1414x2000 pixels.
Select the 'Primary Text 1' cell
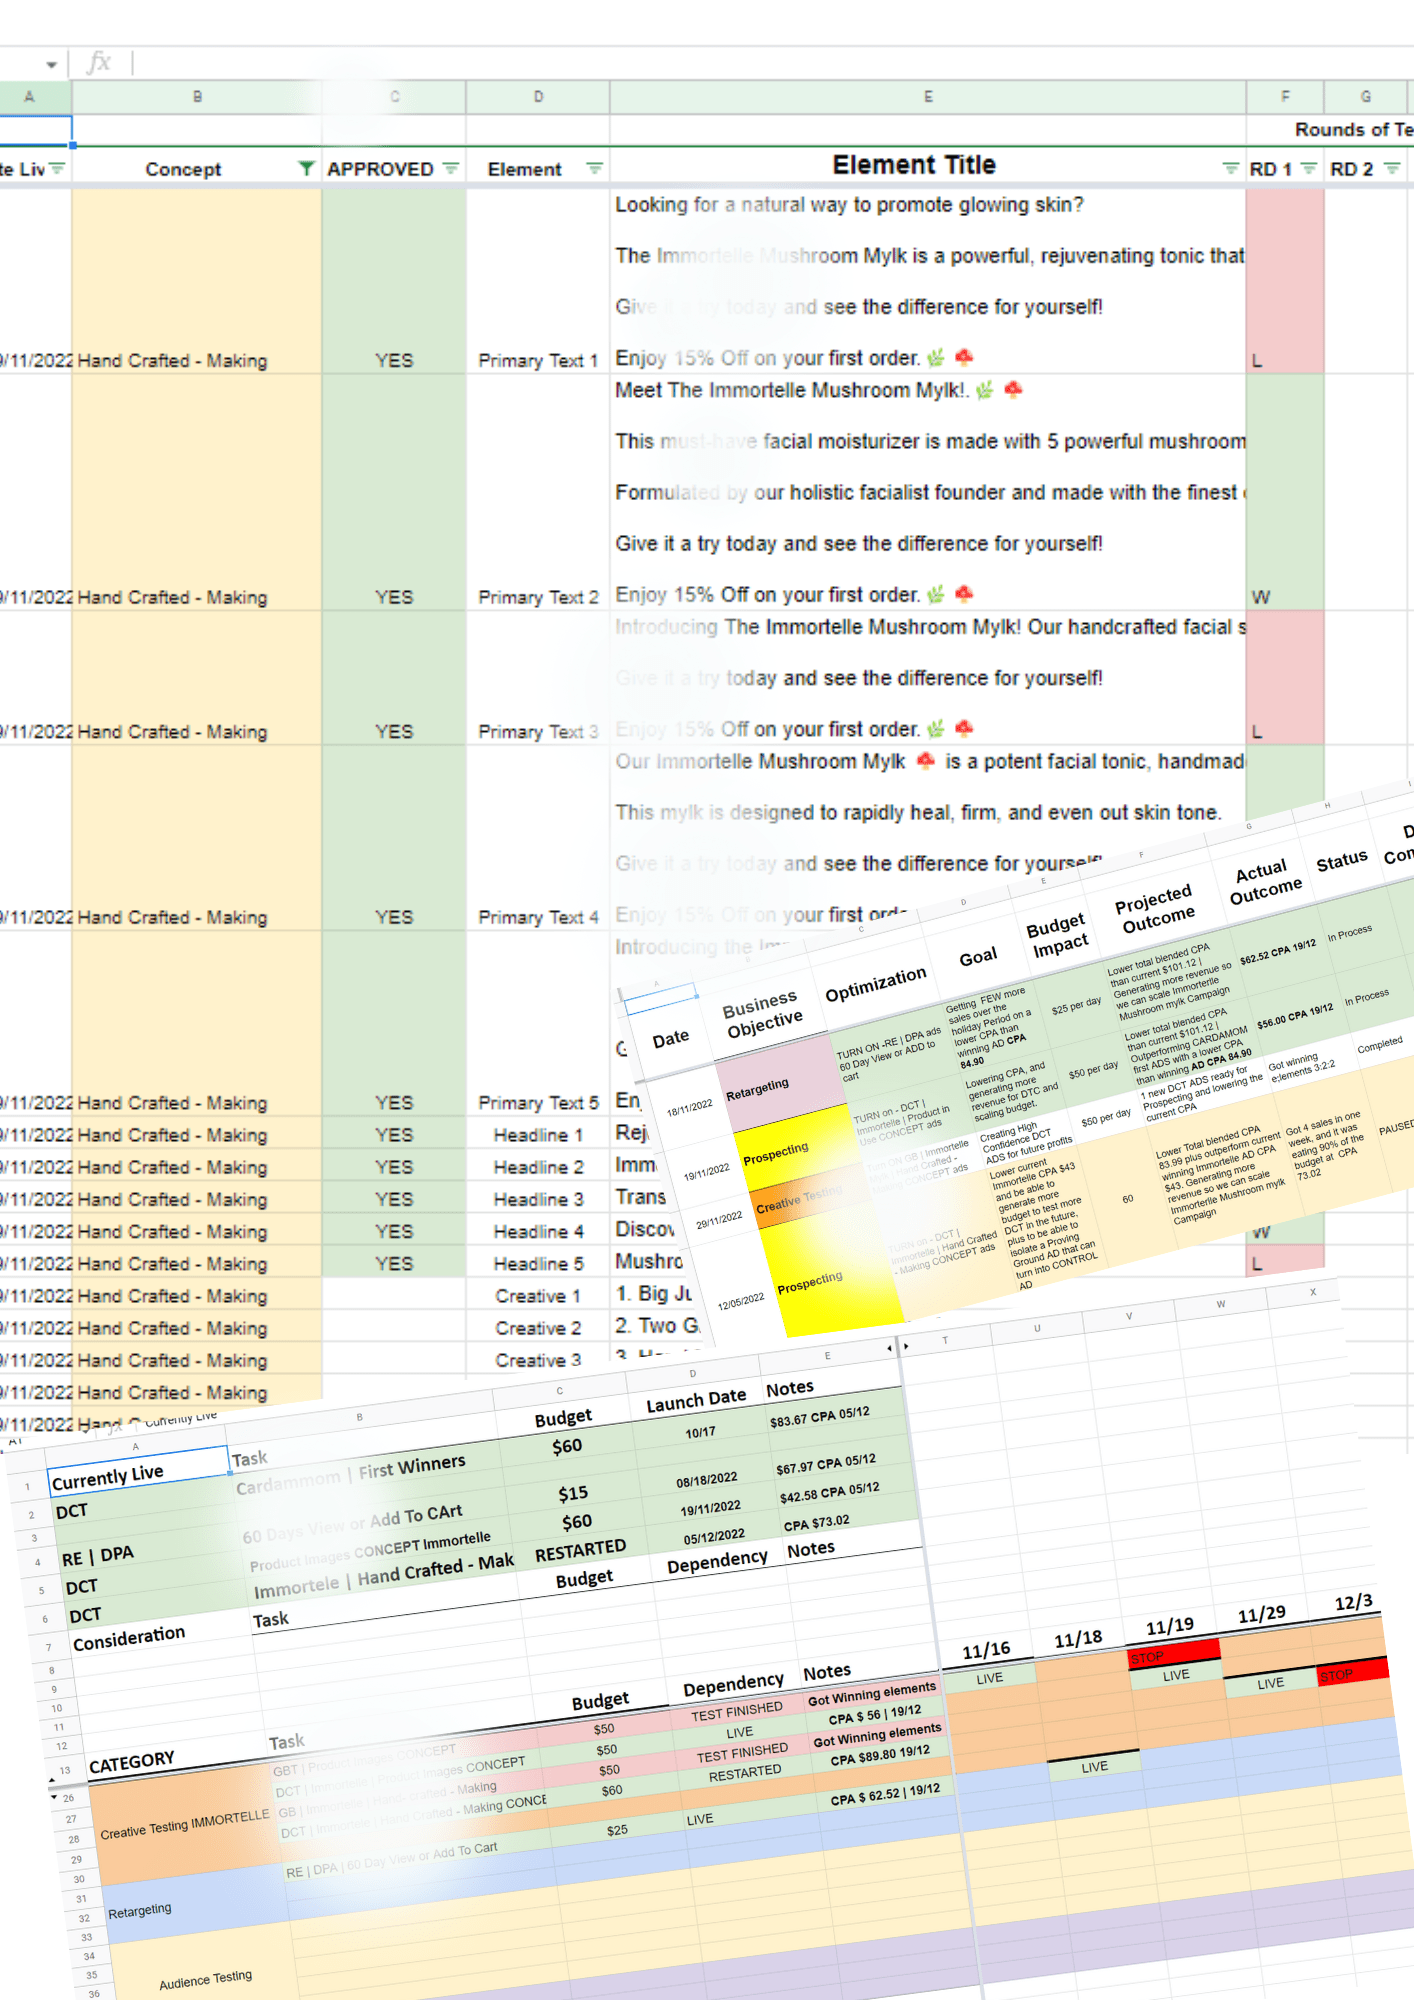(538, 360)
